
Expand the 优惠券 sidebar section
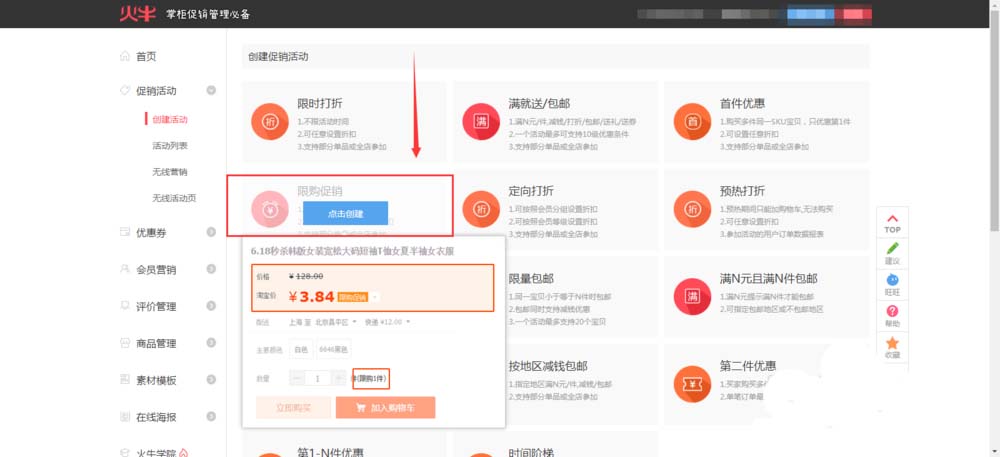click(x=211, y=232)
